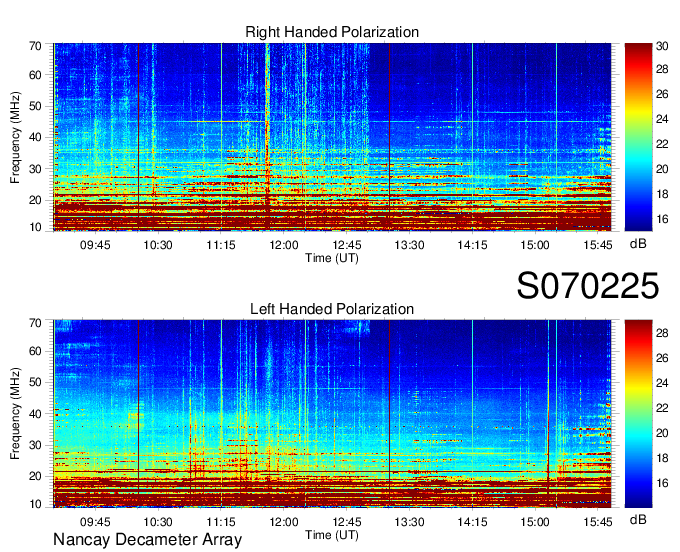Click the dB unit label of Right Handed colorbar

coord(638,244)
